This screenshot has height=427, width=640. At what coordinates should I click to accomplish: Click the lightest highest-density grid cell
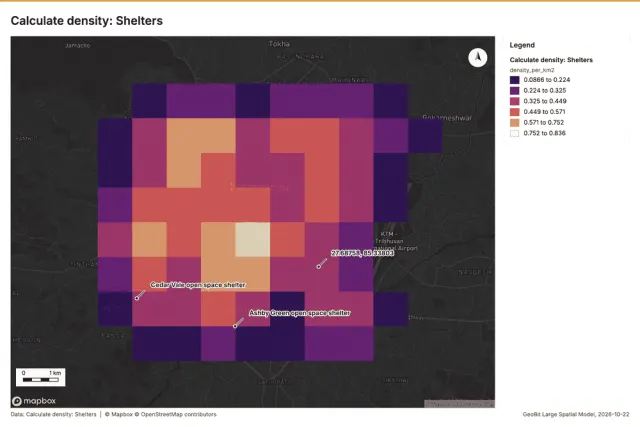pyautogui.click(x=253, y=240)
